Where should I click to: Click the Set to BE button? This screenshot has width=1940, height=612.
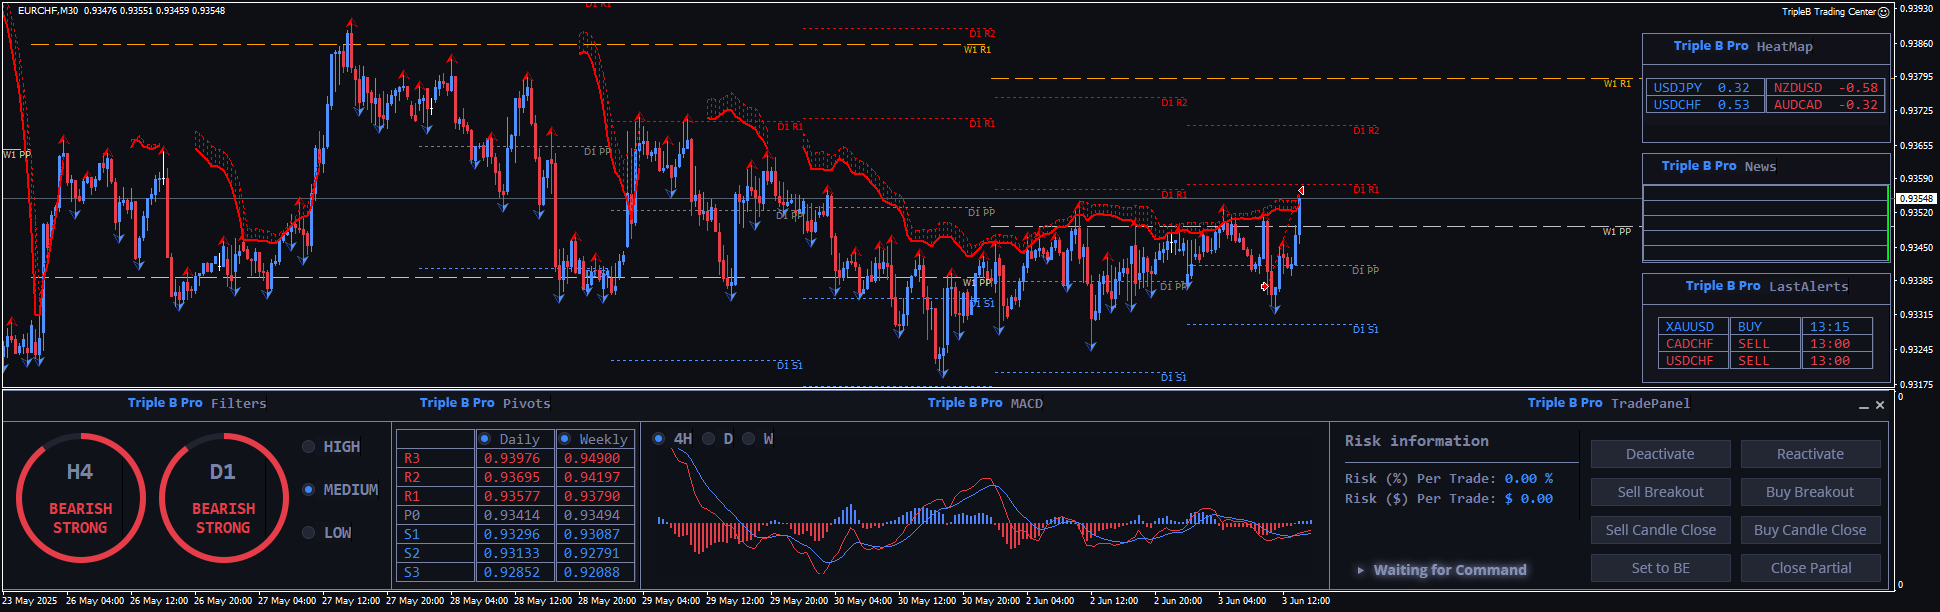point(1660,568)
